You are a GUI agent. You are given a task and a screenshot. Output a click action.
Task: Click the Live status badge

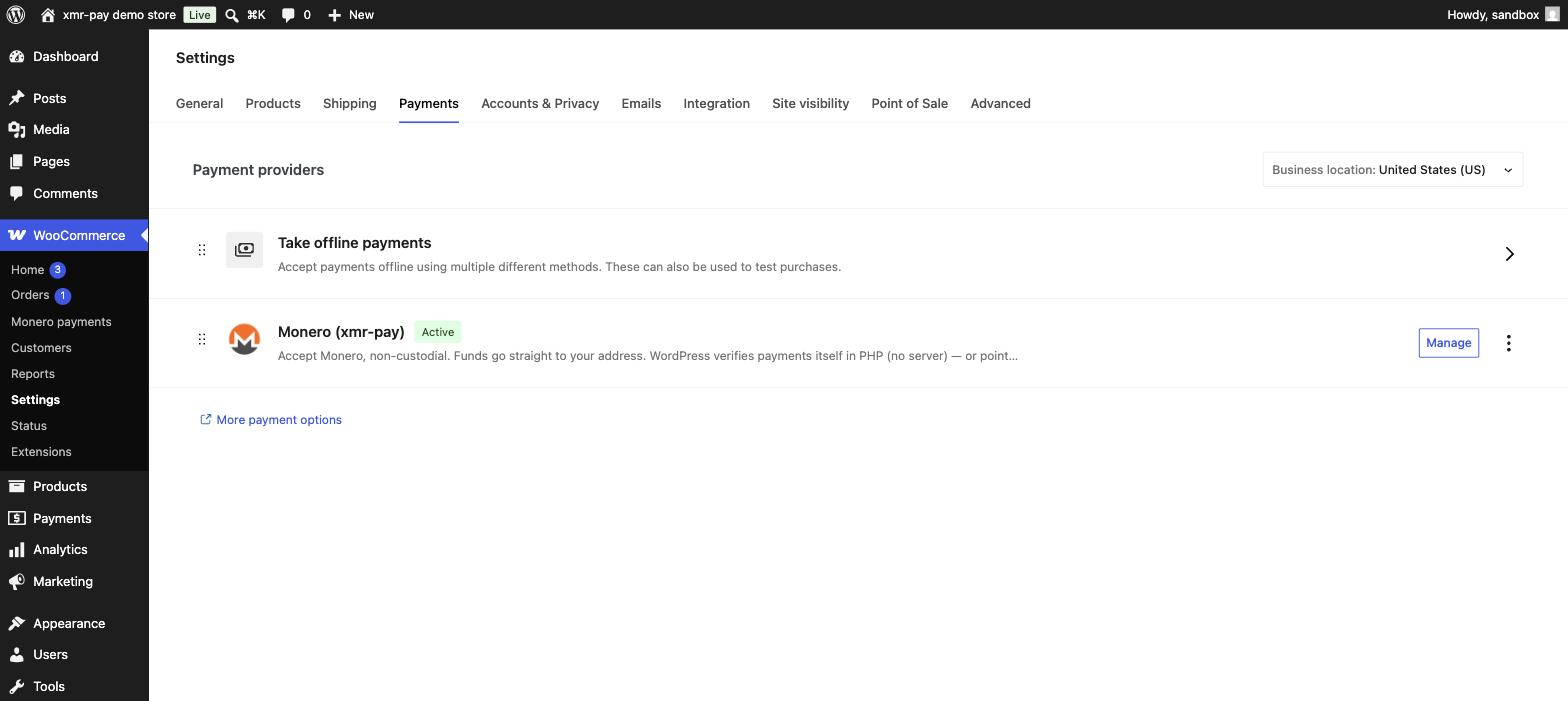(x=199, y=15)
